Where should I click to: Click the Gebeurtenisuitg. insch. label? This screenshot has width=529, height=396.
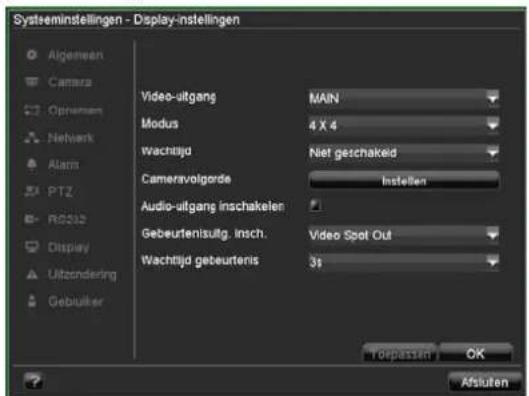coord(204,233)
